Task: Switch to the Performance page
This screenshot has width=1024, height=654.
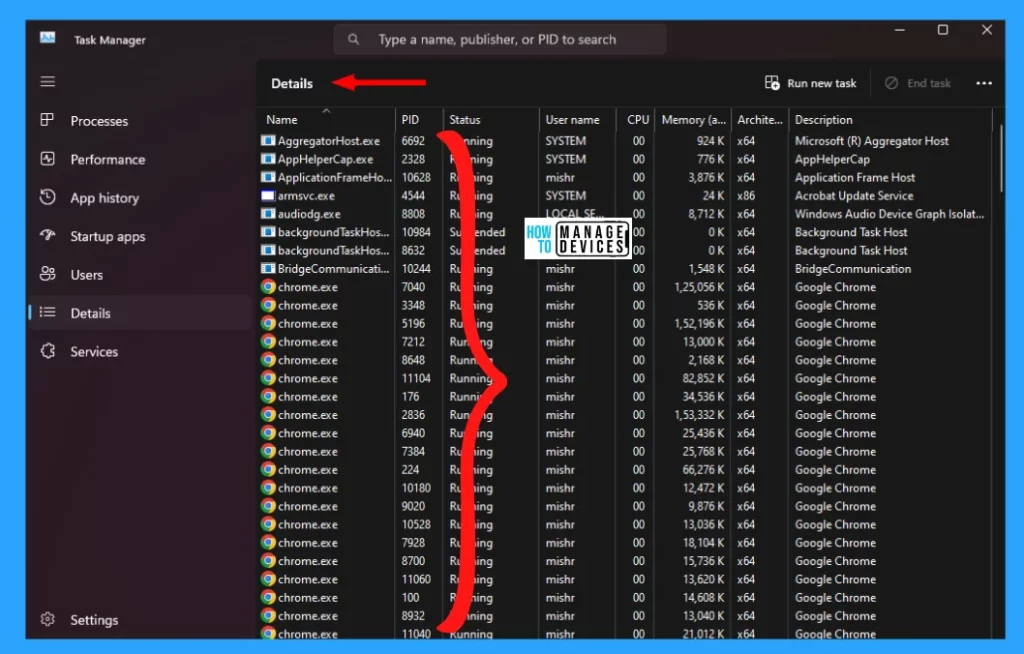Action: pyautogui.click(x=140, y=159)
